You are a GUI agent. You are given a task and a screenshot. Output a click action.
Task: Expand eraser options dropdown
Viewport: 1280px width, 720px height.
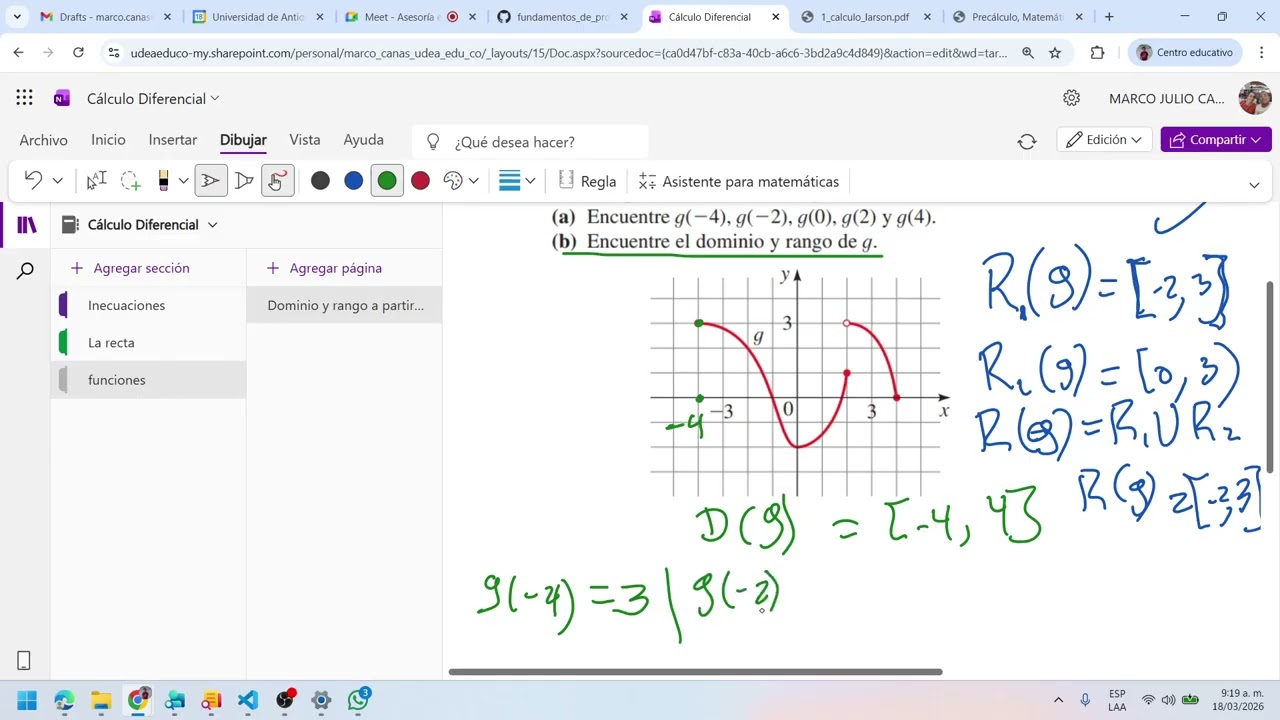coord(183,181)
